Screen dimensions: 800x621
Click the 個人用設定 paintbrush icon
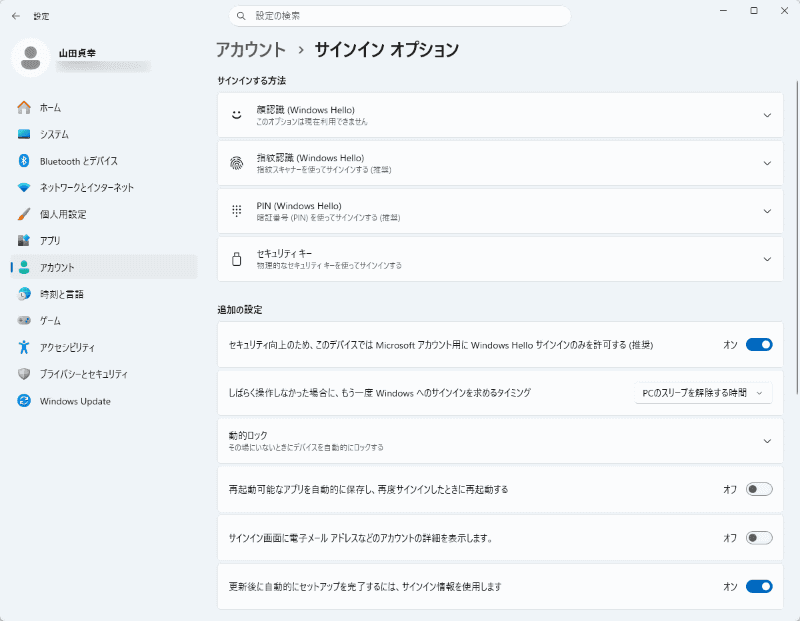click(24, 214)
